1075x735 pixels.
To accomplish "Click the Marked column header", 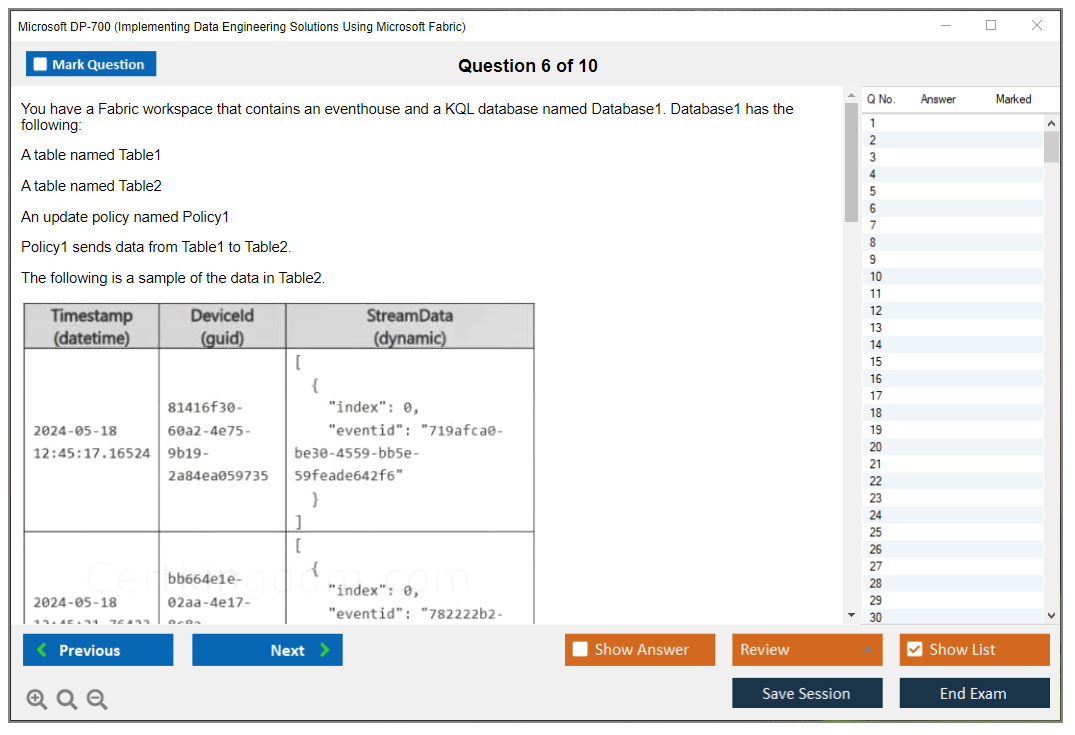I will [1013, 99].
